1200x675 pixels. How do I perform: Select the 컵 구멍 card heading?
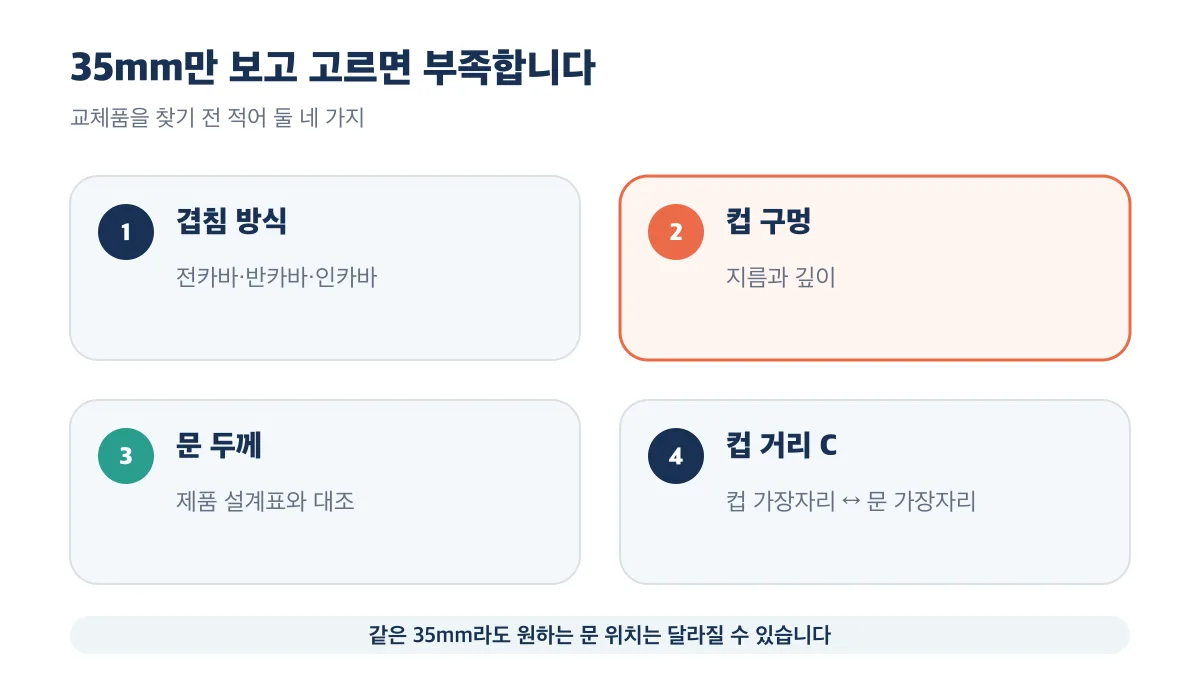tap(768, 222)
